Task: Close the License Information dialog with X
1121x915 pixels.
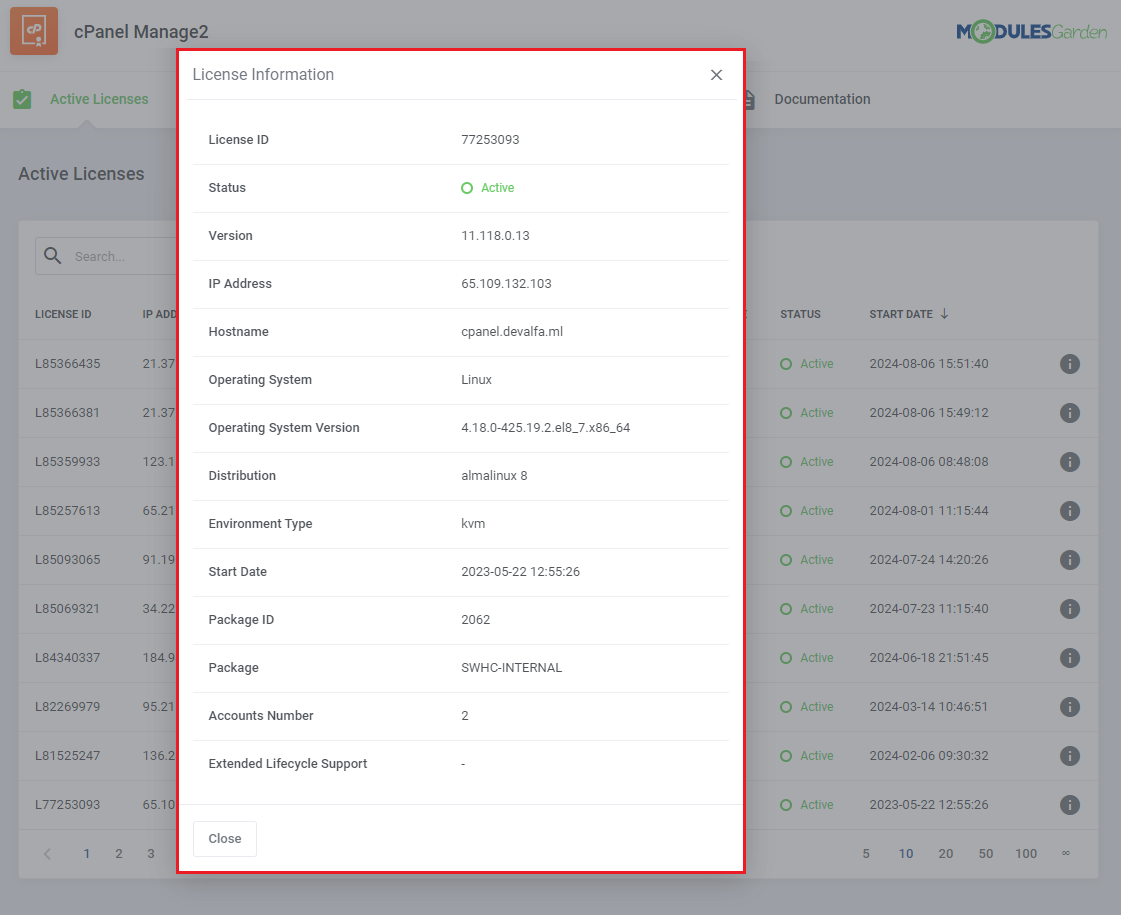Action: point(716,75)
